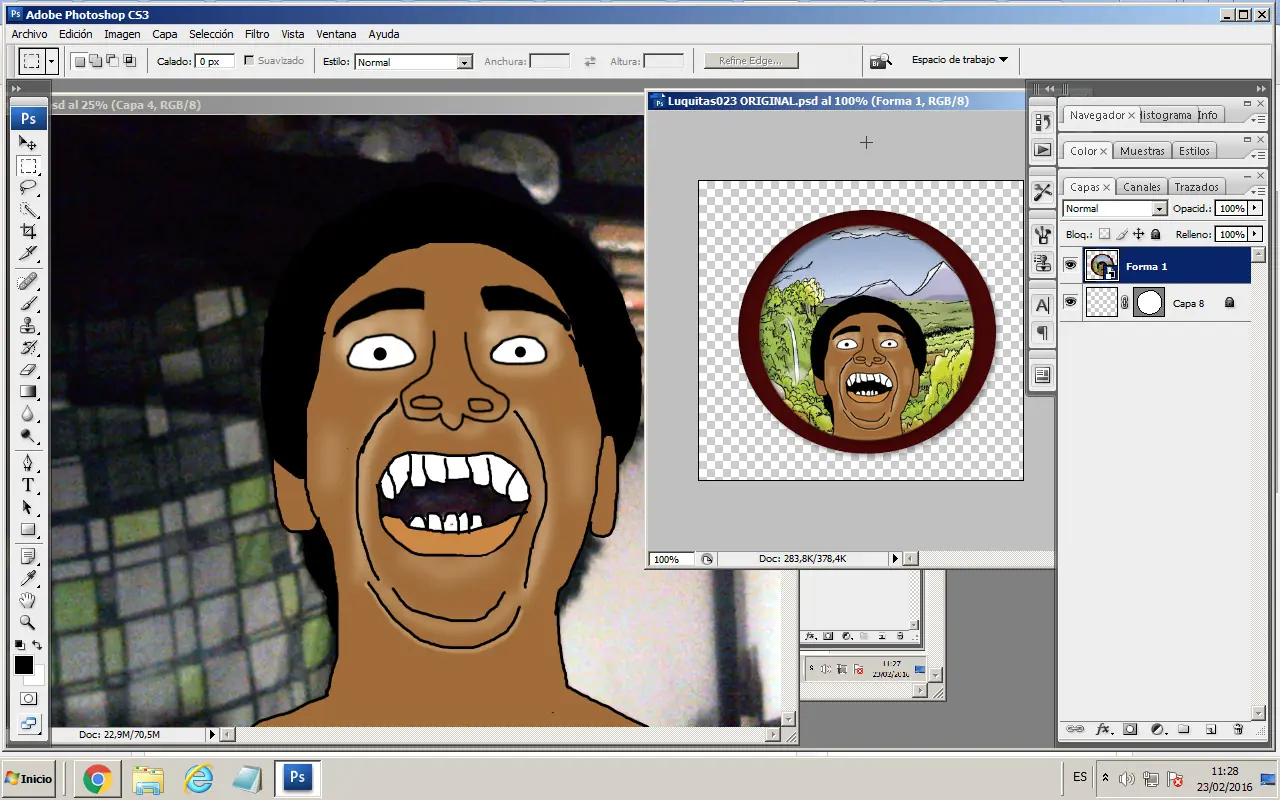Image resolution: width=1280 pixels, height=800 pixels.
Task: Select the Zoom tool
Action: (28, 622)
